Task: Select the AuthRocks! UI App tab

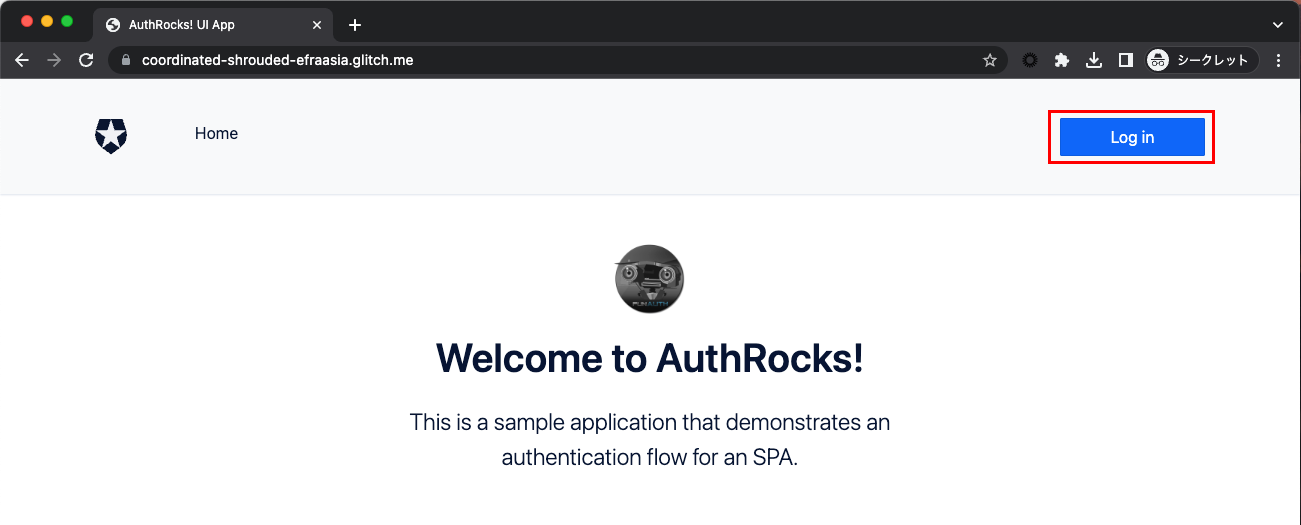Action: tap(200, 25)
